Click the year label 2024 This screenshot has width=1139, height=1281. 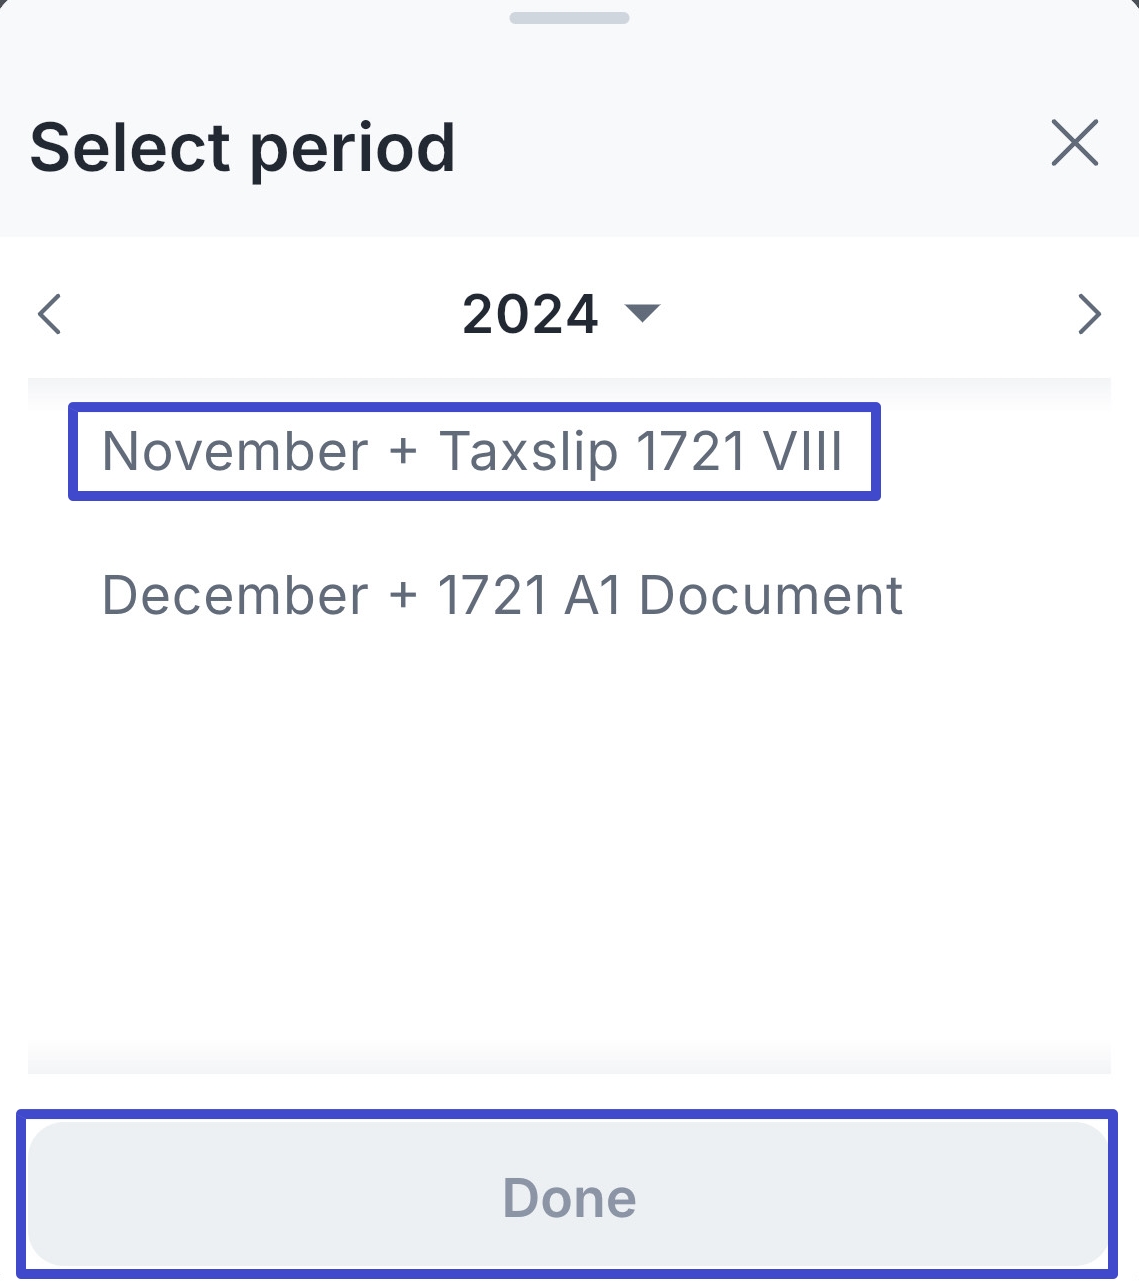(x=530, y=314)
